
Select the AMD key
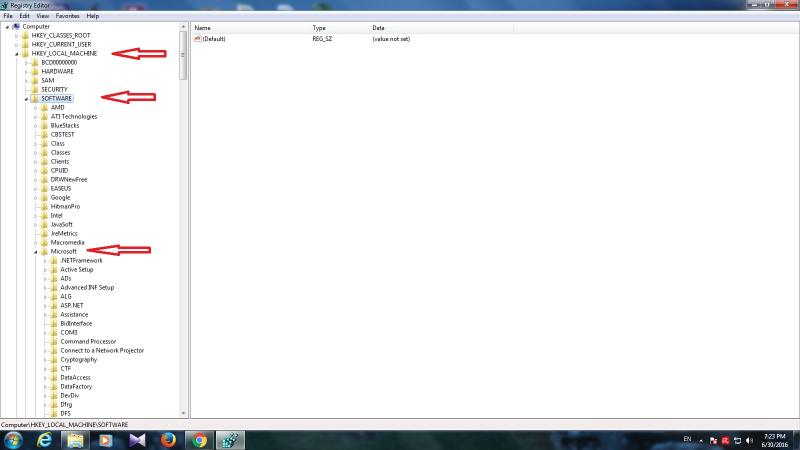click(57, 108)
